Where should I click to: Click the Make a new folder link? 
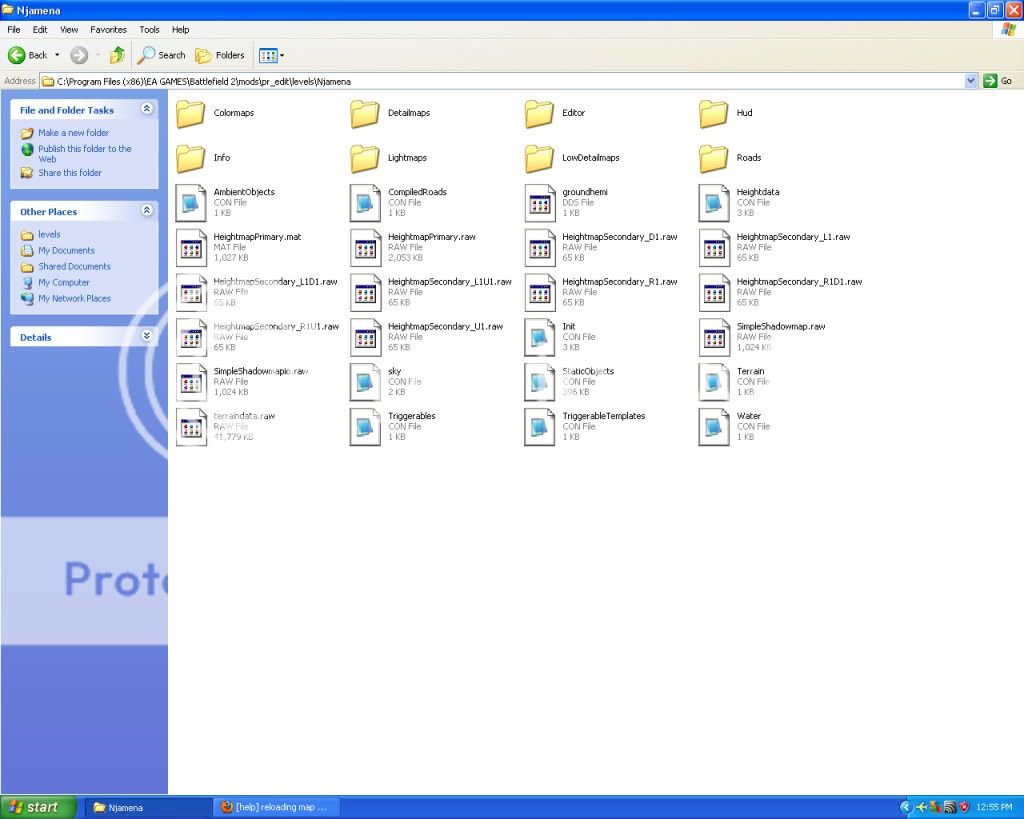click(73, 133)
